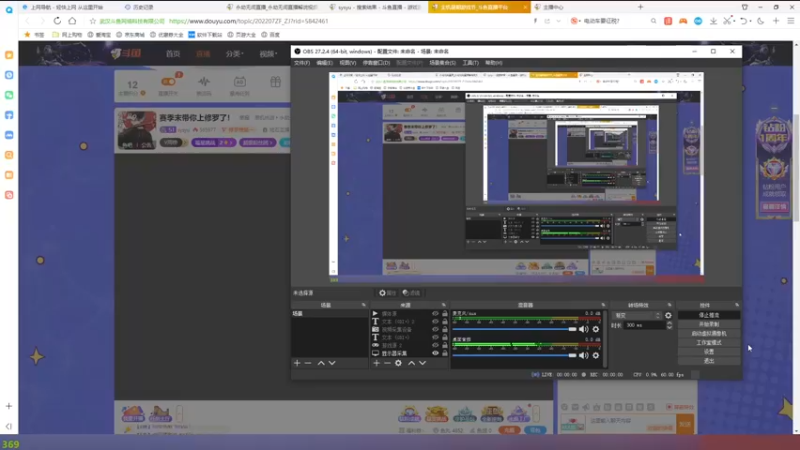The height and width of the screenshot is (450, 800).
Task: Open browser download manager icon
Action: pos(713,21)
